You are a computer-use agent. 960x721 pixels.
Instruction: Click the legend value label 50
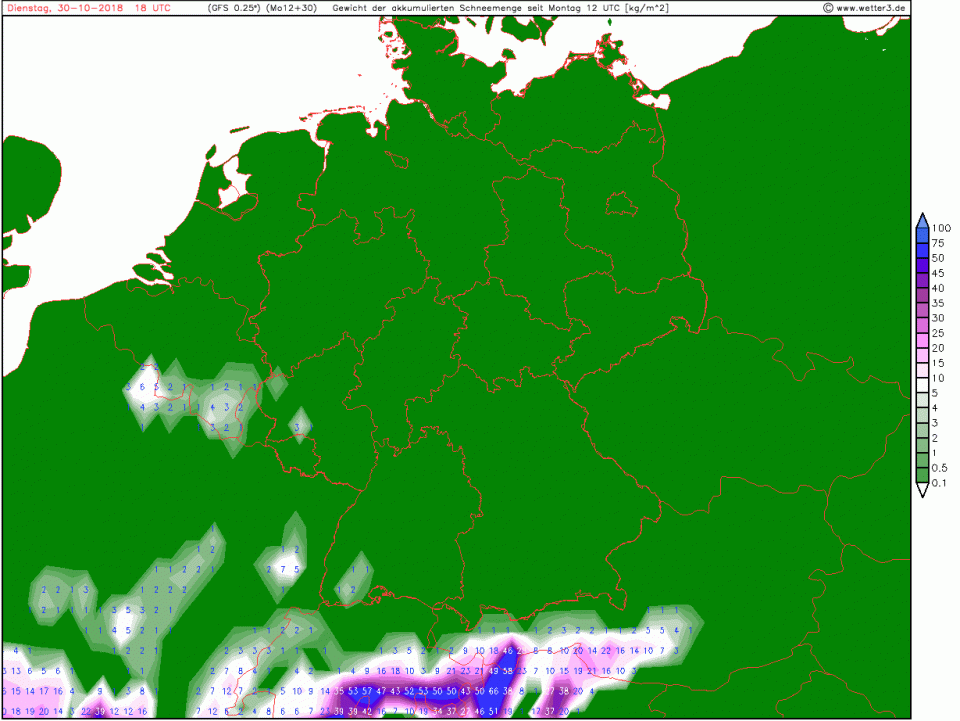click(937, 258)
